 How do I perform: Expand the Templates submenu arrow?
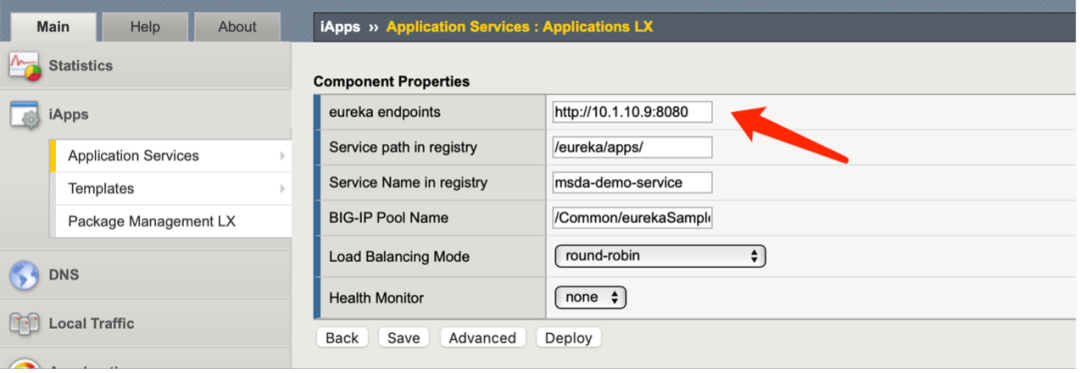click(282, 189)
